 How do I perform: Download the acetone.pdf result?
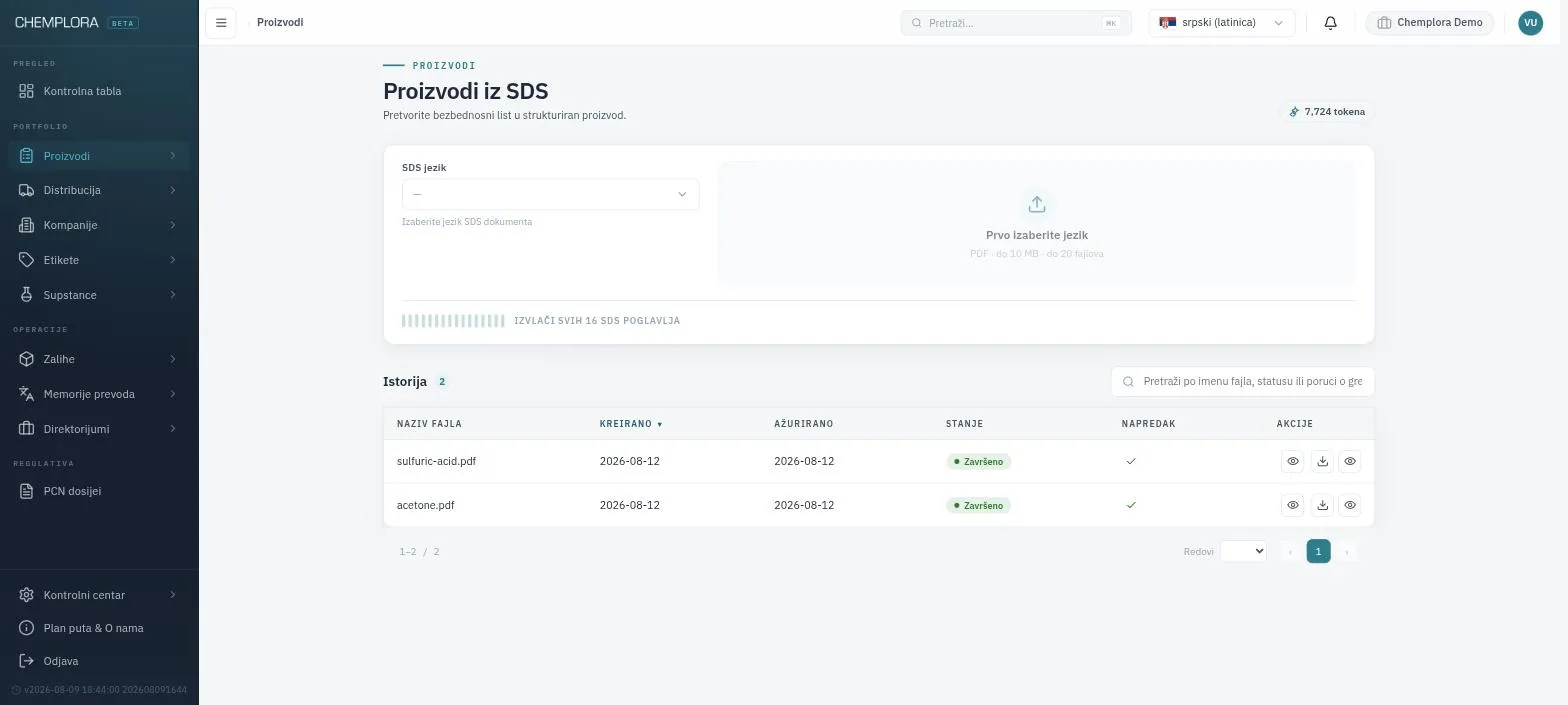tap(1322, 505)
